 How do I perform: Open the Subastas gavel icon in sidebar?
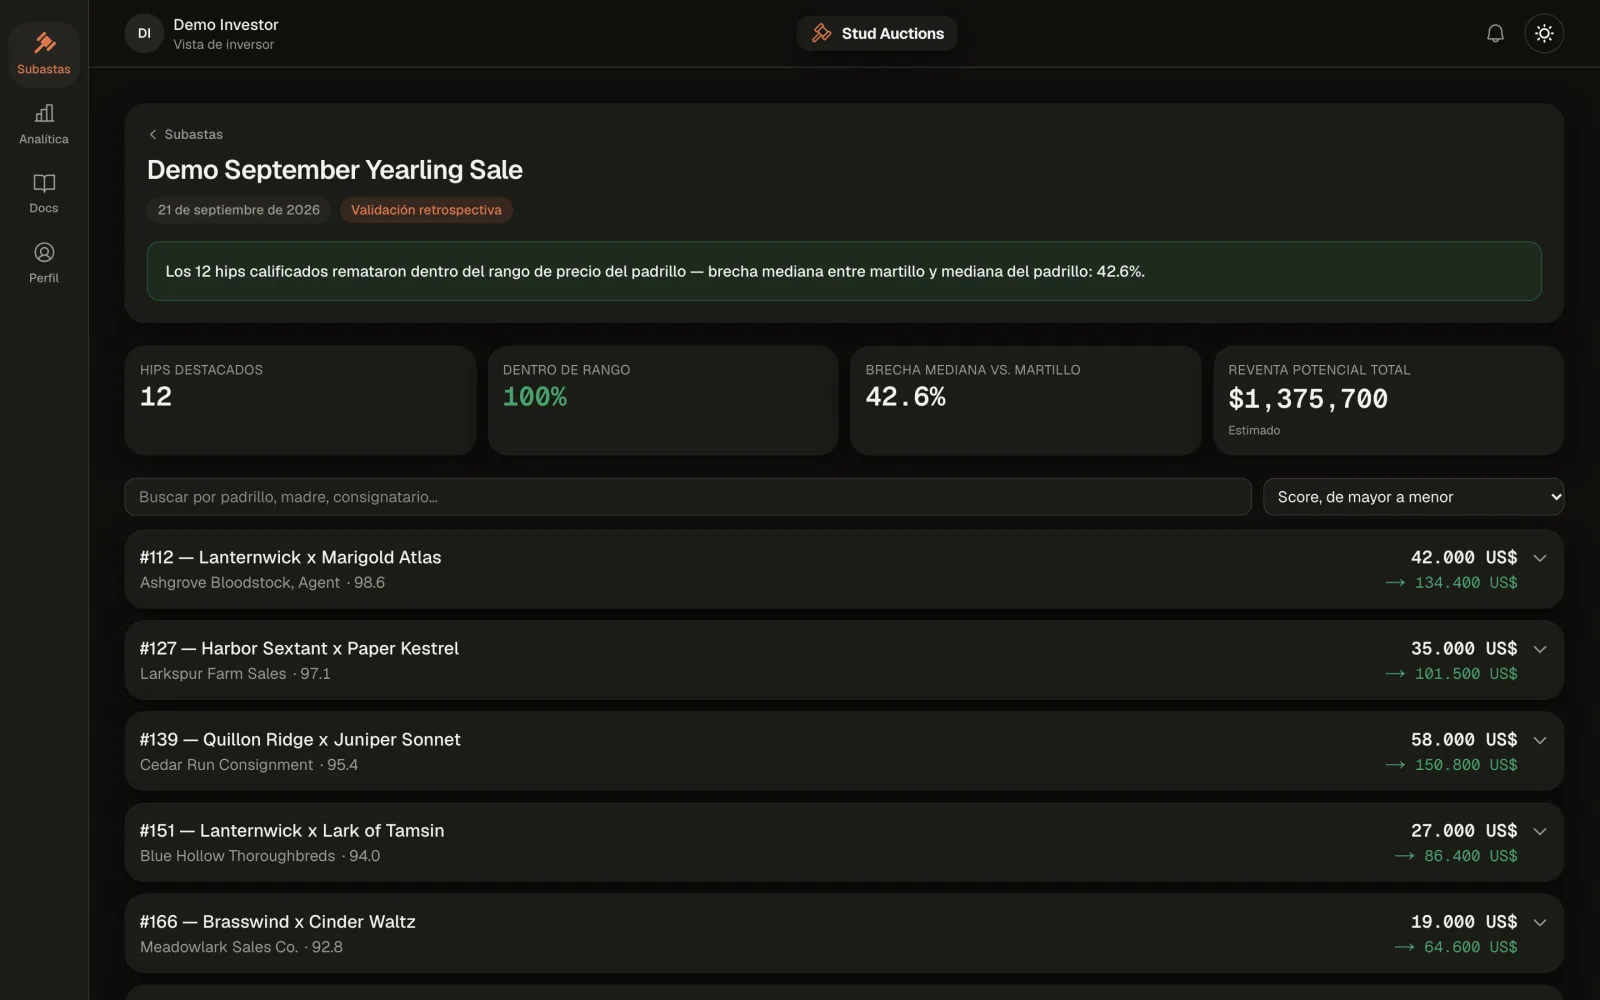(x=44, y=43)
